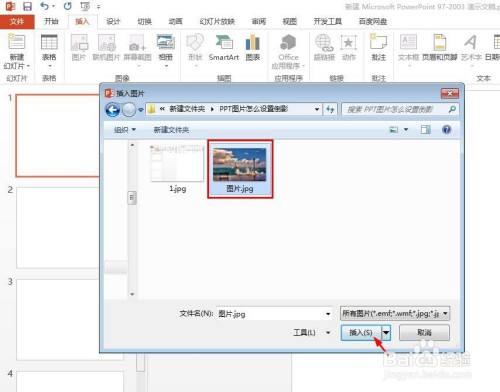The width and height of the screenshot is (500, 392).
Task: Click the refresh icon beside address bar
Action: tap(330, 109)
